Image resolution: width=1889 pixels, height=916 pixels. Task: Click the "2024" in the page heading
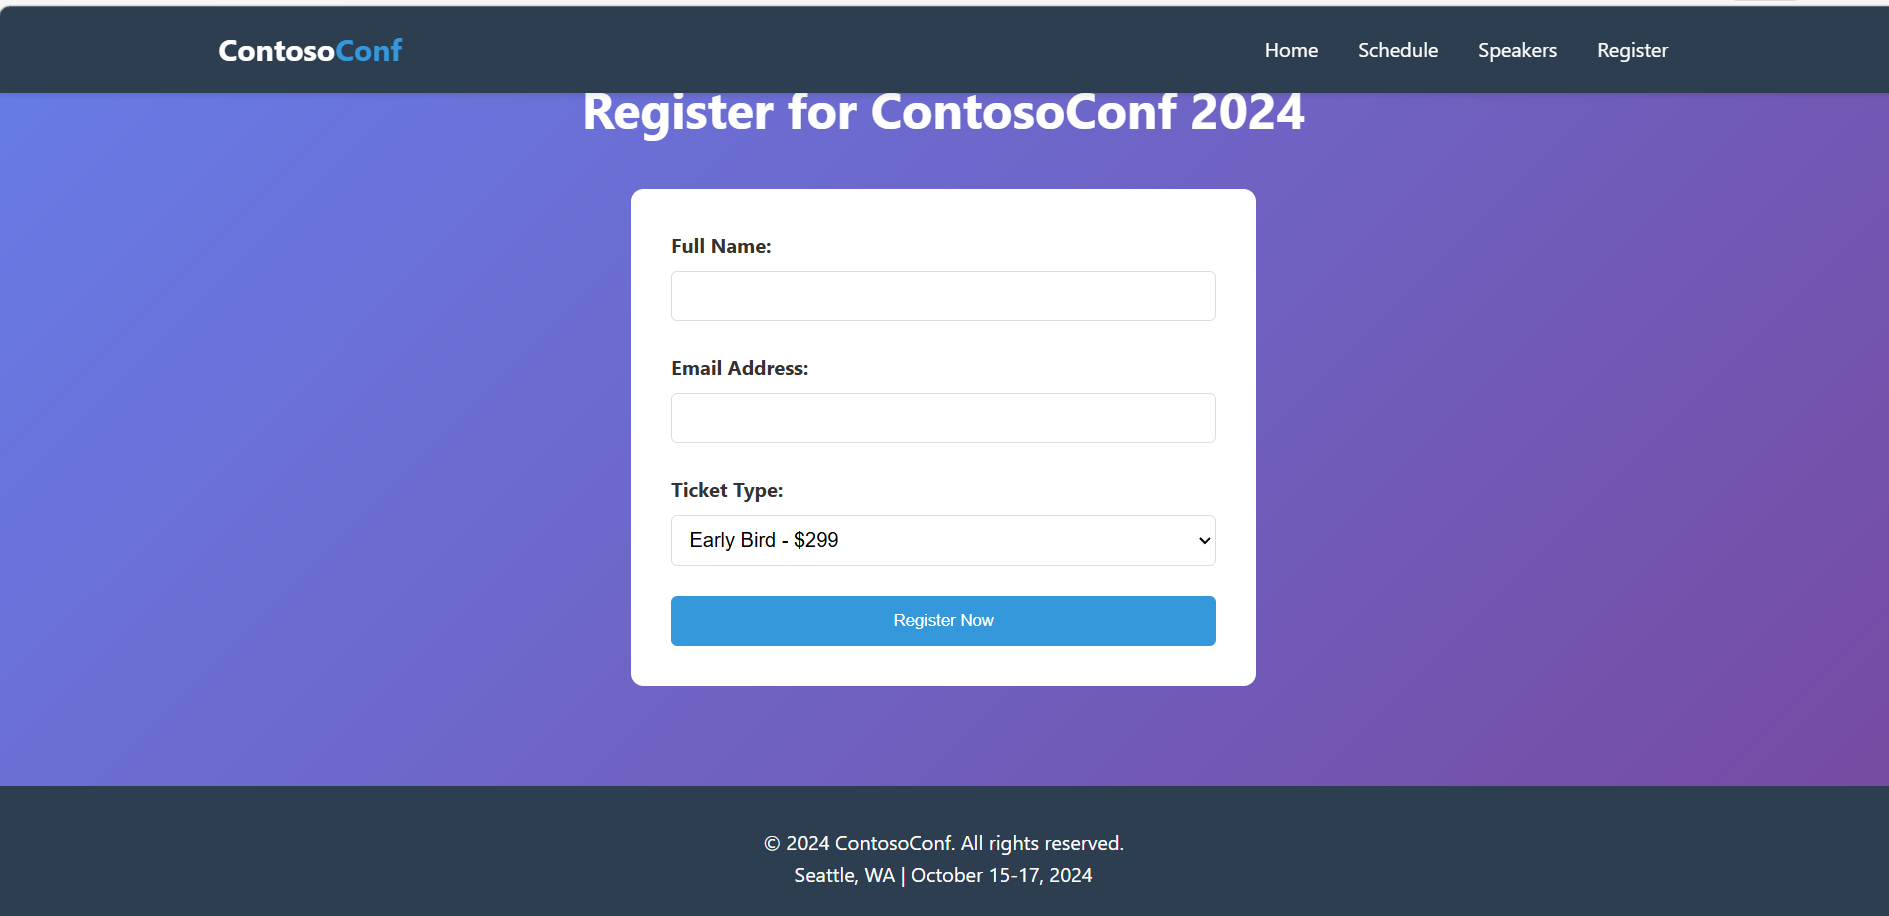[x=1247, y=113]
